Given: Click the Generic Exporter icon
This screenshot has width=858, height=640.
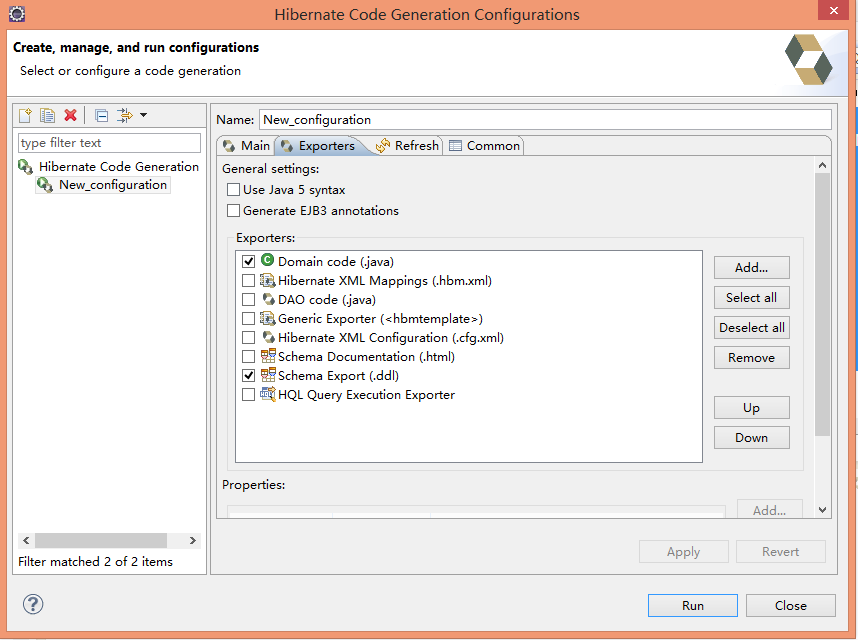Looking at the screenshot, I should [x=268, y=318].
